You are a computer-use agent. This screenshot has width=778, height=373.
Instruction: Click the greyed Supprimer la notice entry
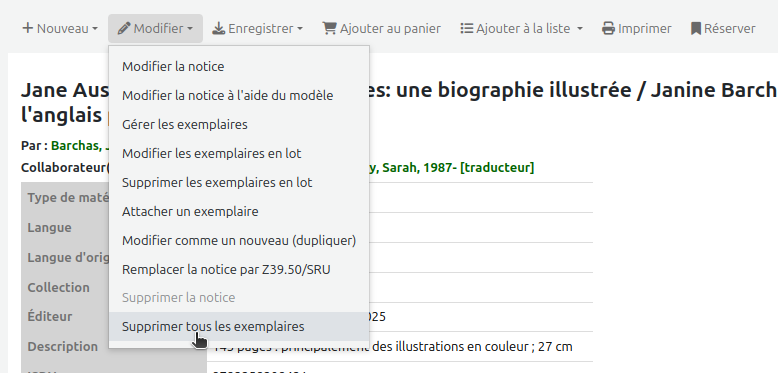[x=239, y=298]
